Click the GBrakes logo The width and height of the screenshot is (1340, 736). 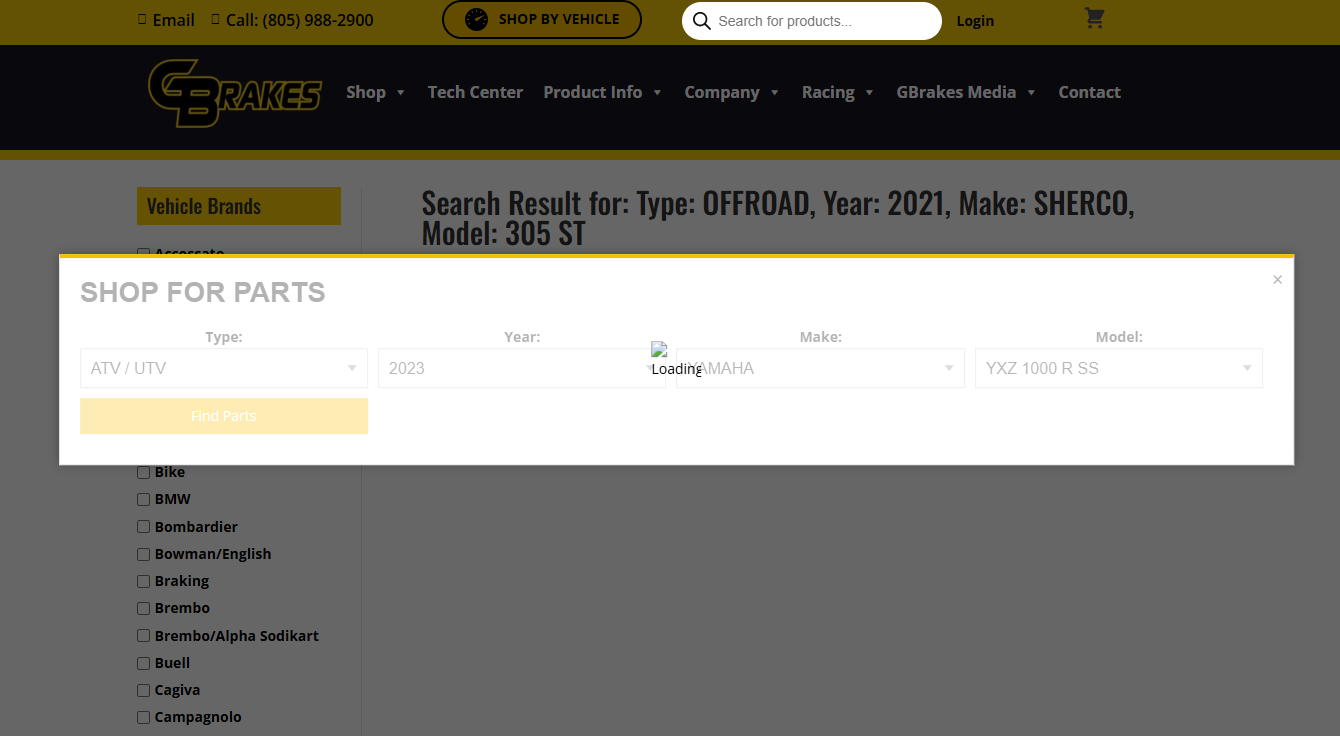[x=235, y=93]
